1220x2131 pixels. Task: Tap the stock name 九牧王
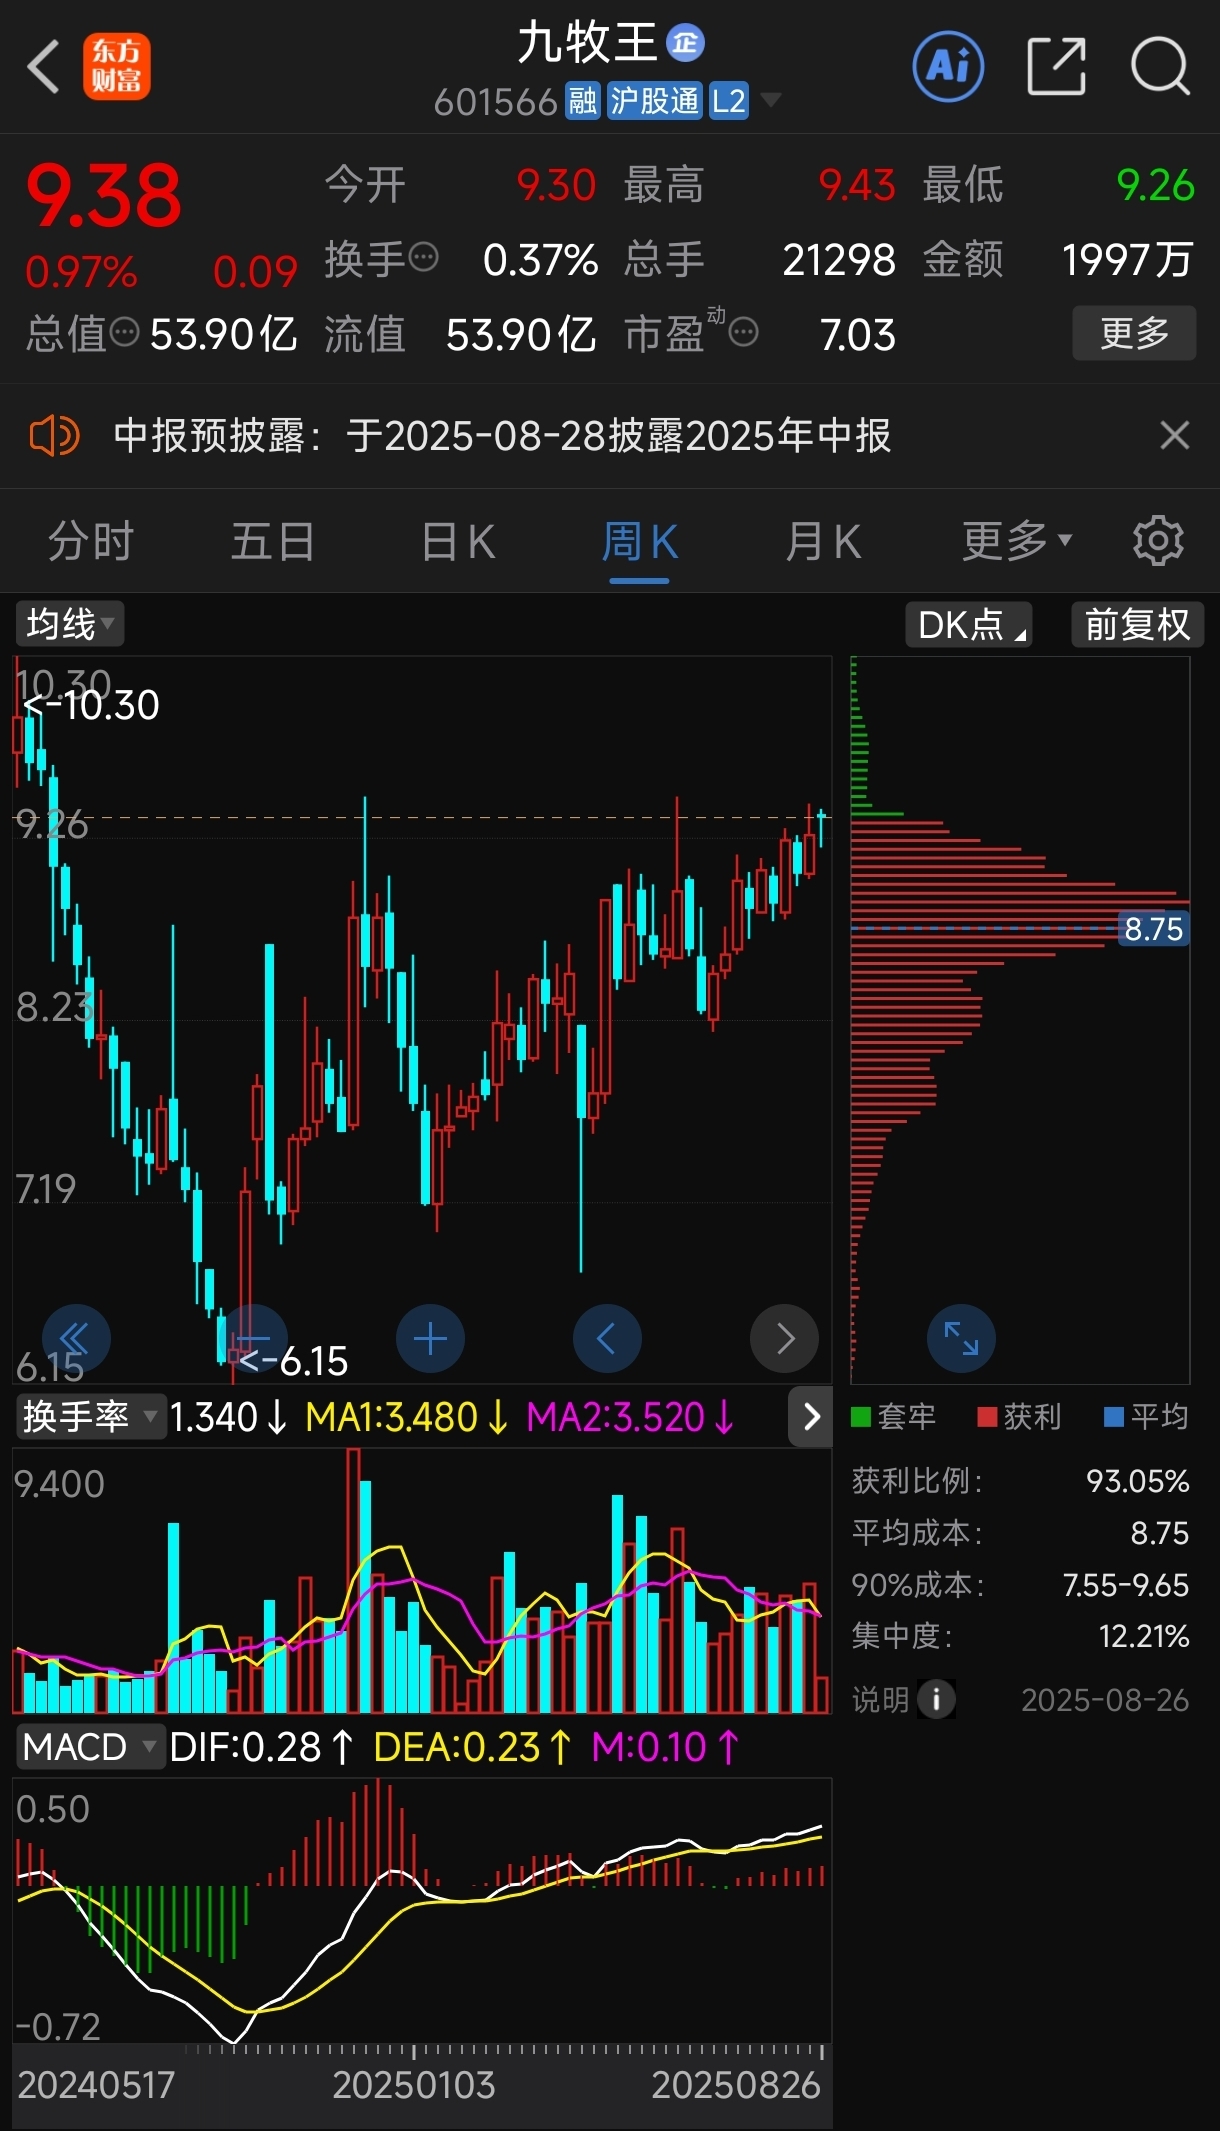pos(587,44)
